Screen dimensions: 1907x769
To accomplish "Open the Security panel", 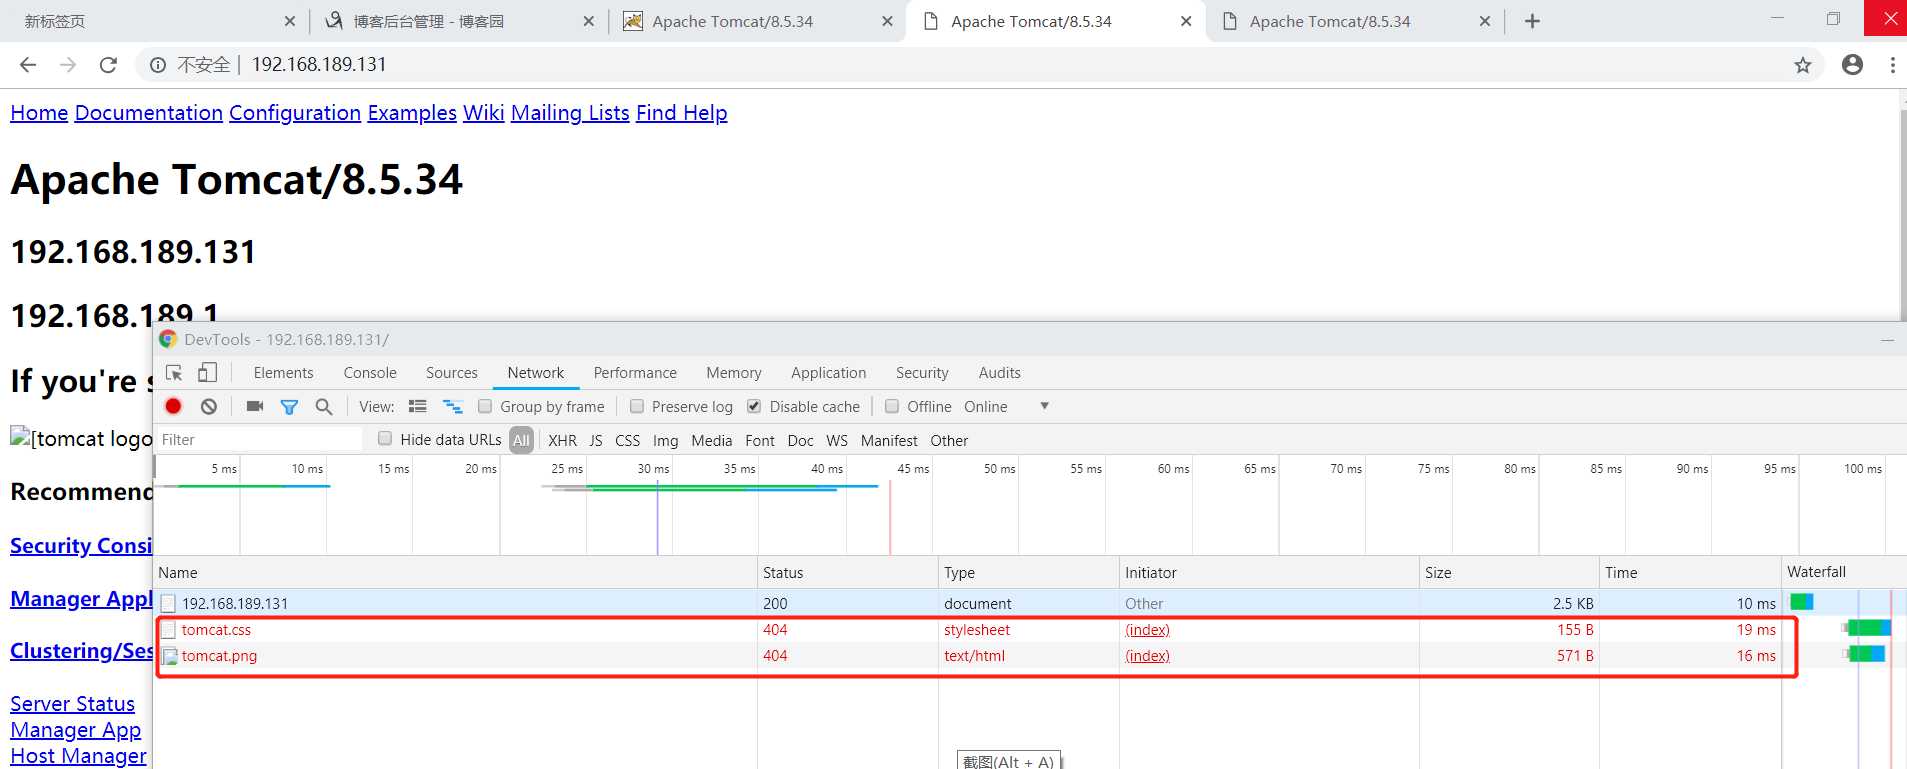I will coord(922,373).
